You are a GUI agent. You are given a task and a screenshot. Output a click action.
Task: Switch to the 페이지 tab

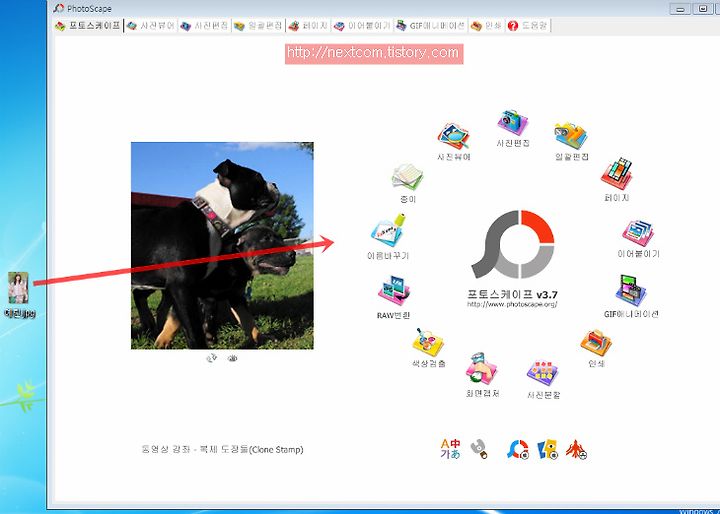[308, 26]
